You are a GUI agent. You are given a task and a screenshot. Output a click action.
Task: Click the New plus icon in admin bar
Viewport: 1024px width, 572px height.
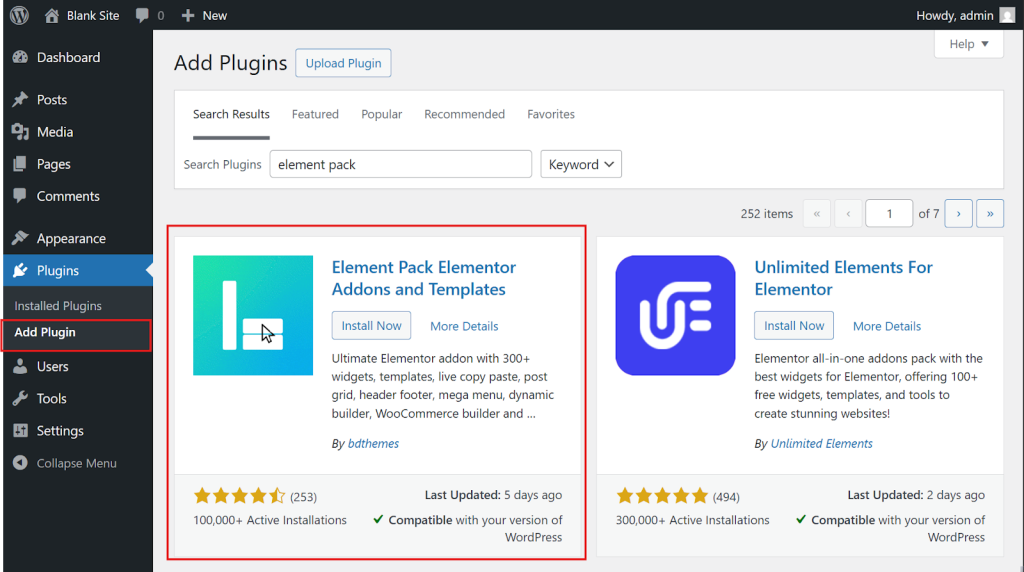coord(188,15)
